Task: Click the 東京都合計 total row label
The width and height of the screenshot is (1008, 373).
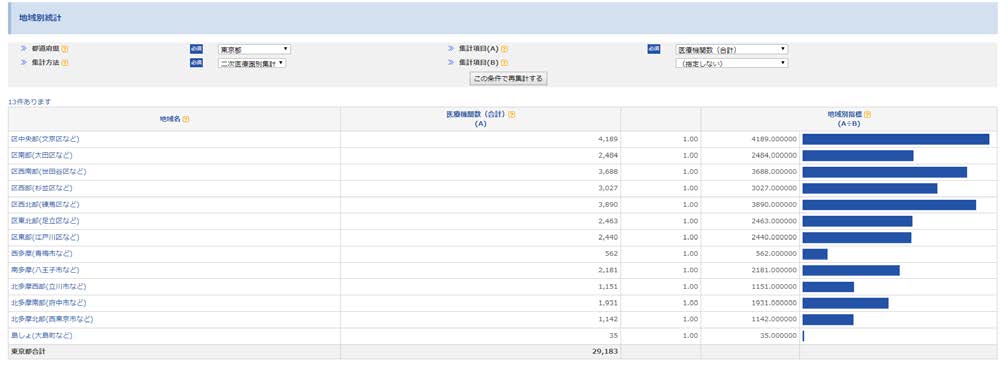Action: pyautogui.click(x=28, y=352)
